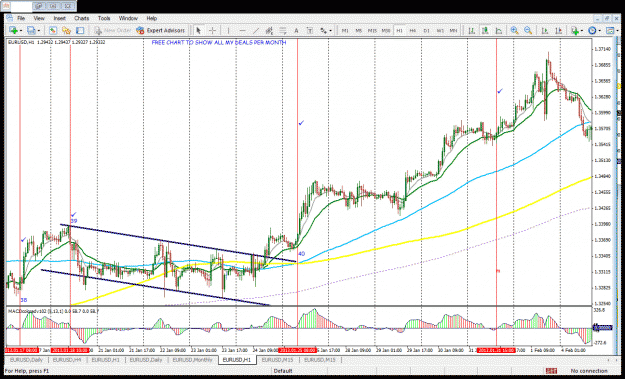Screen dimensions: 625x379
Task: Click the Arrows objects icon
Action: tap(323, 31)
